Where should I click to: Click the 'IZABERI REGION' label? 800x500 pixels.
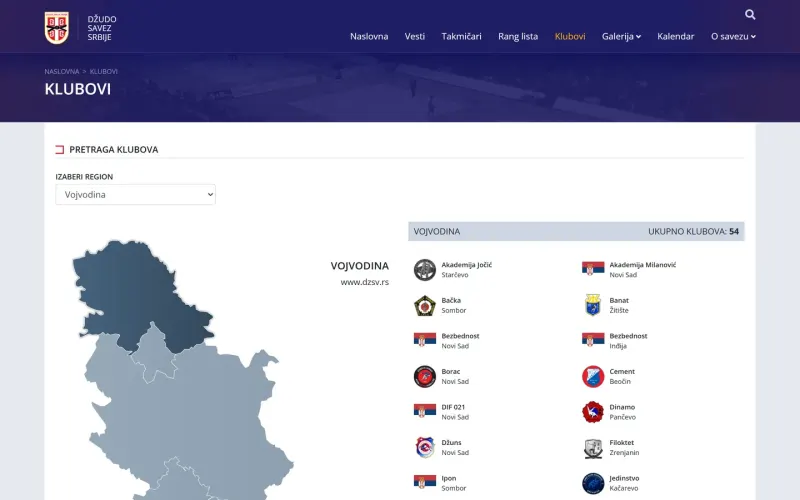pyautogui.click(x=84, y=177)
